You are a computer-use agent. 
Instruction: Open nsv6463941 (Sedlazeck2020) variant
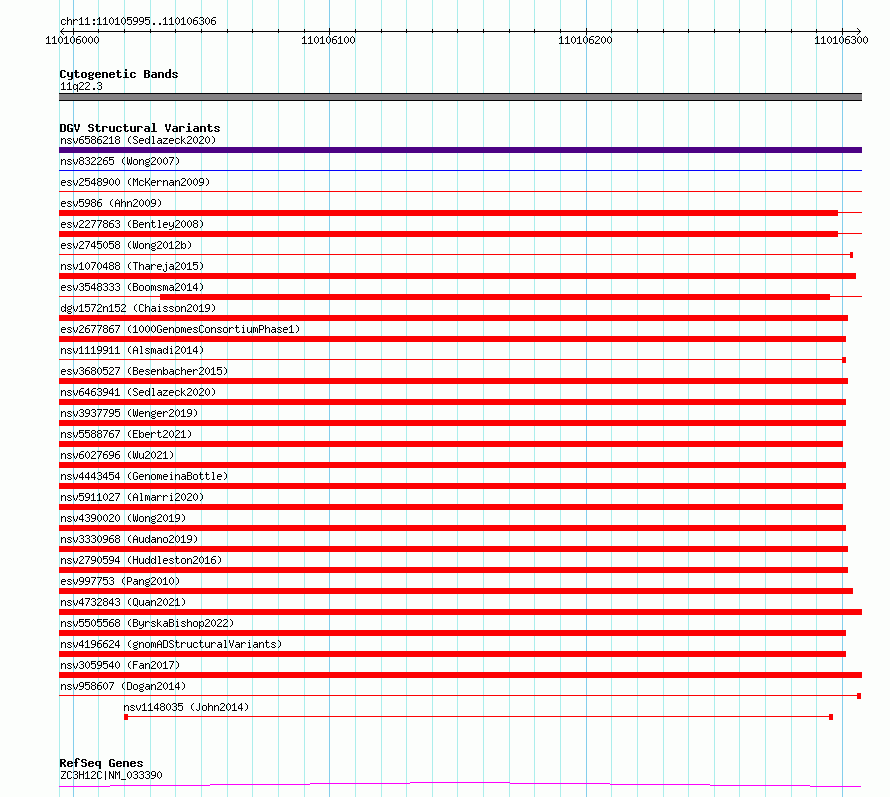(x=138, y=392)
